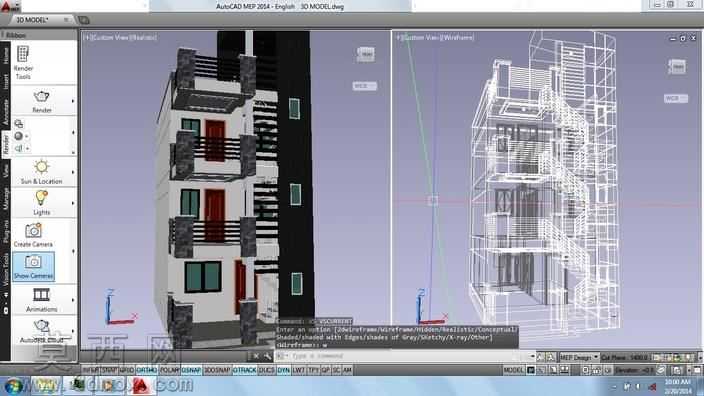
Task: Click the command line customize wrench icon
Action: tap(268, 356)
